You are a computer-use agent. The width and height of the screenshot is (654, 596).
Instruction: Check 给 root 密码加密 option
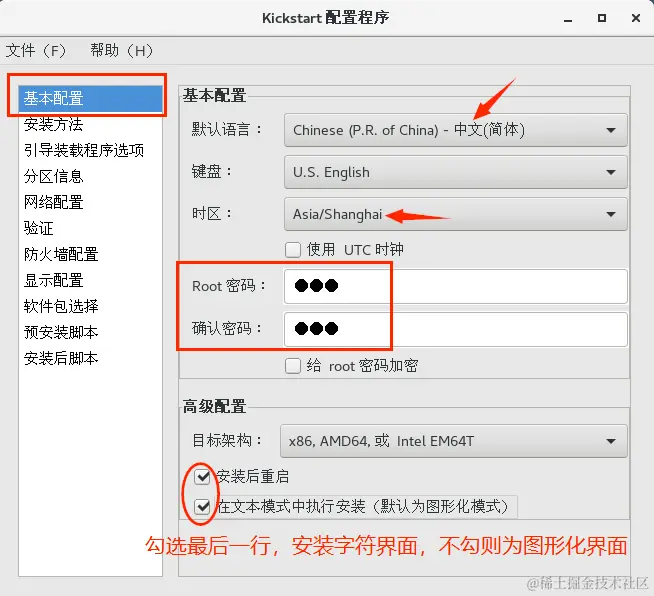pos(293,366)
